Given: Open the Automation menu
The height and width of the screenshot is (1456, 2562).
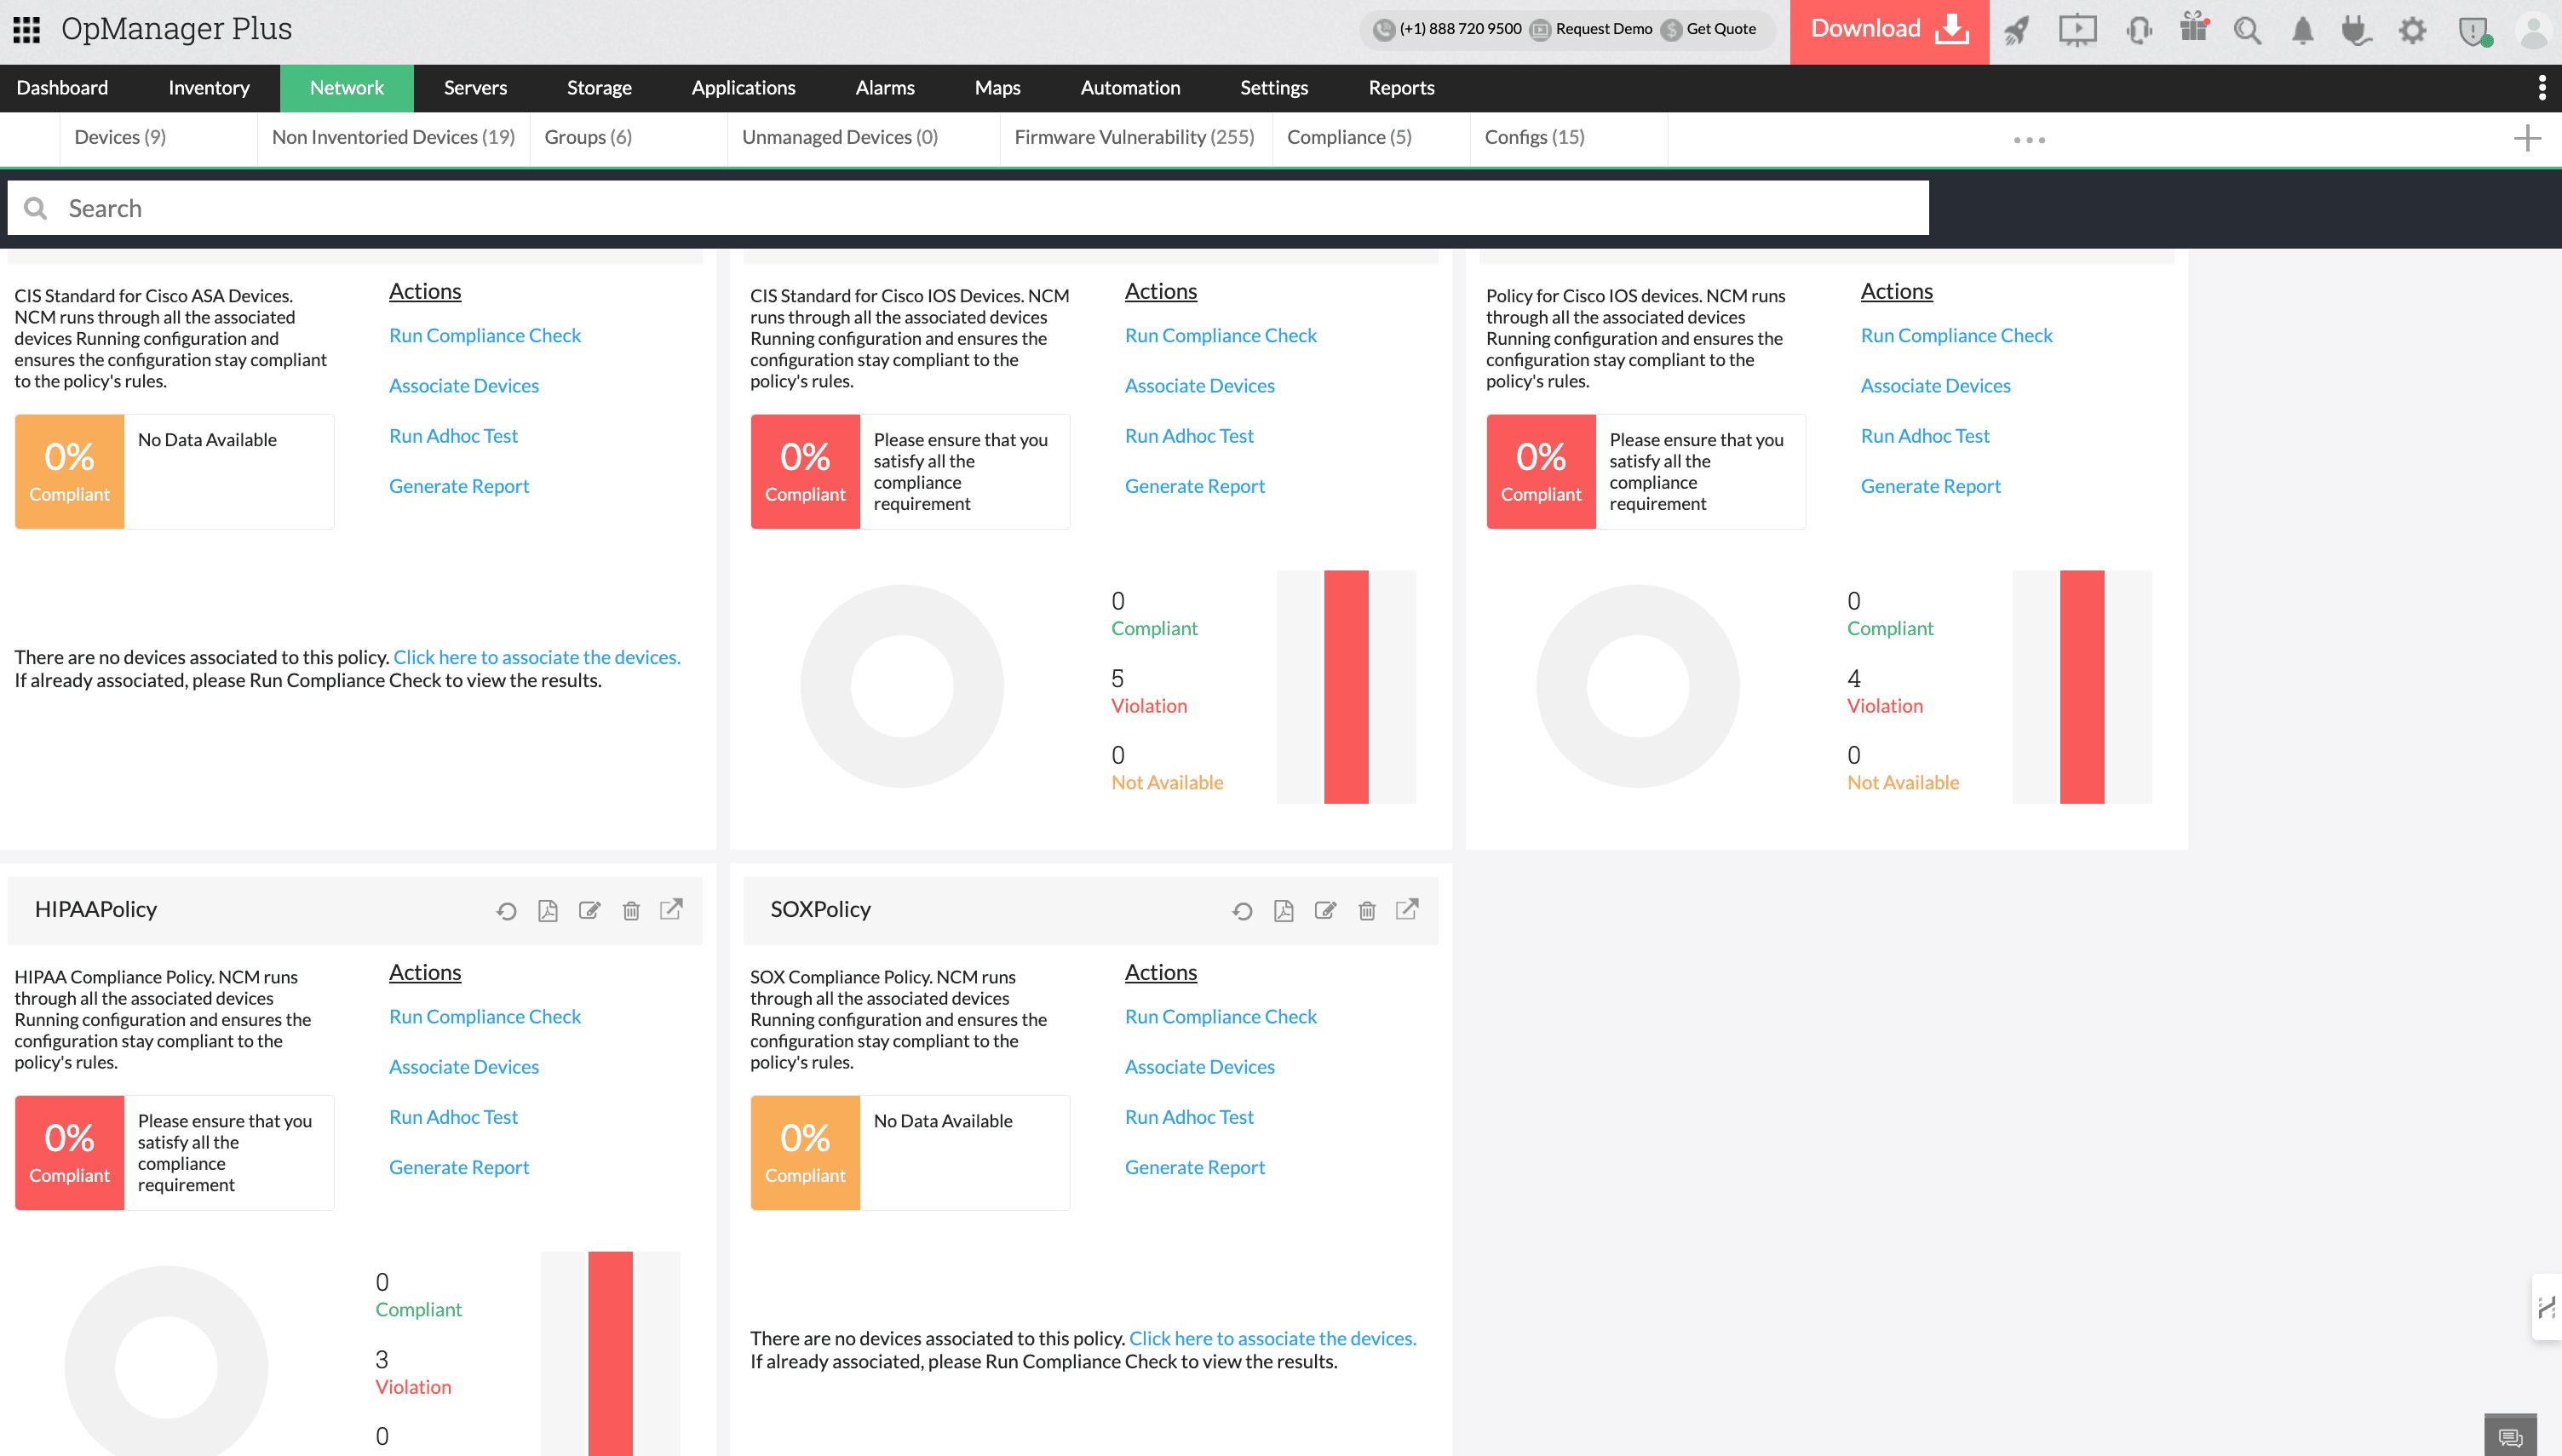Looking at the screenshot, I should click(x=1130, y=88).
